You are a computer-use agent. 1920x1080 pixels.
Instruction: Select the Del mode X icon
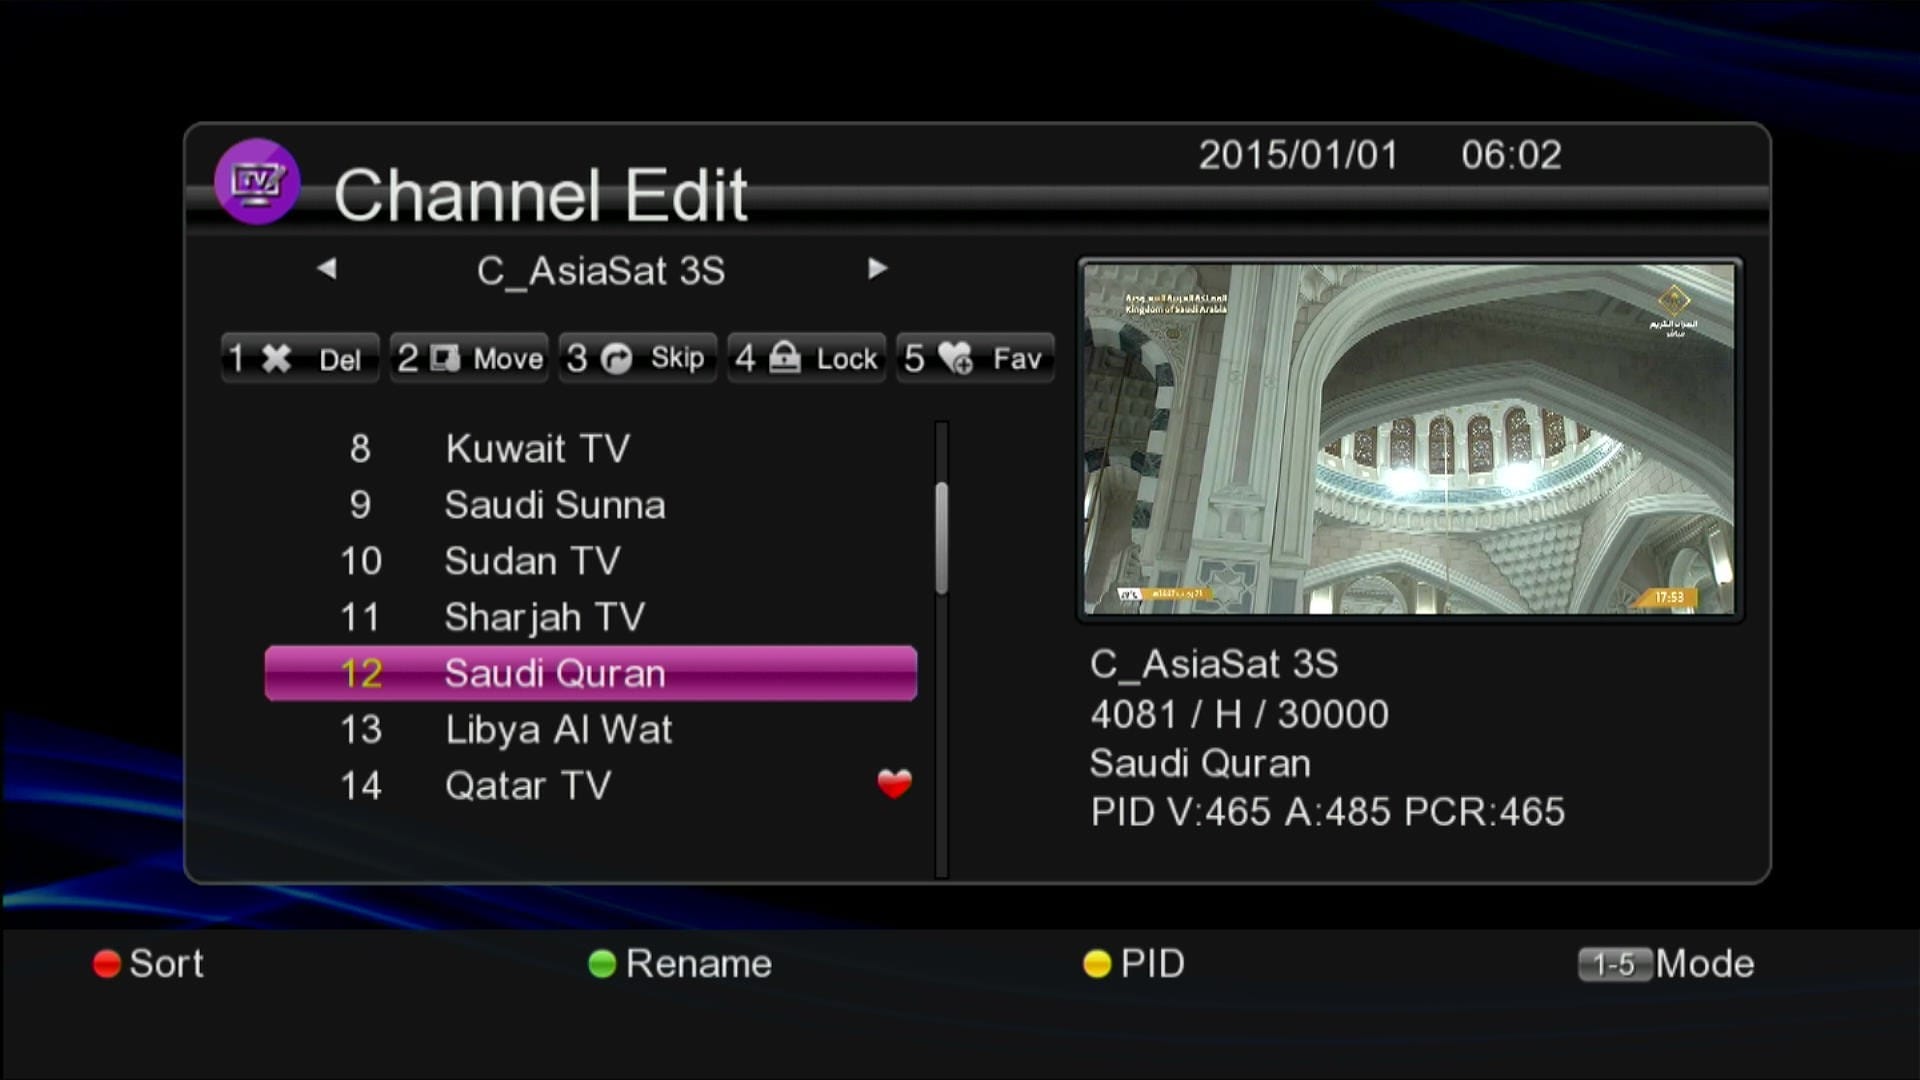click(x=276, y=358)
